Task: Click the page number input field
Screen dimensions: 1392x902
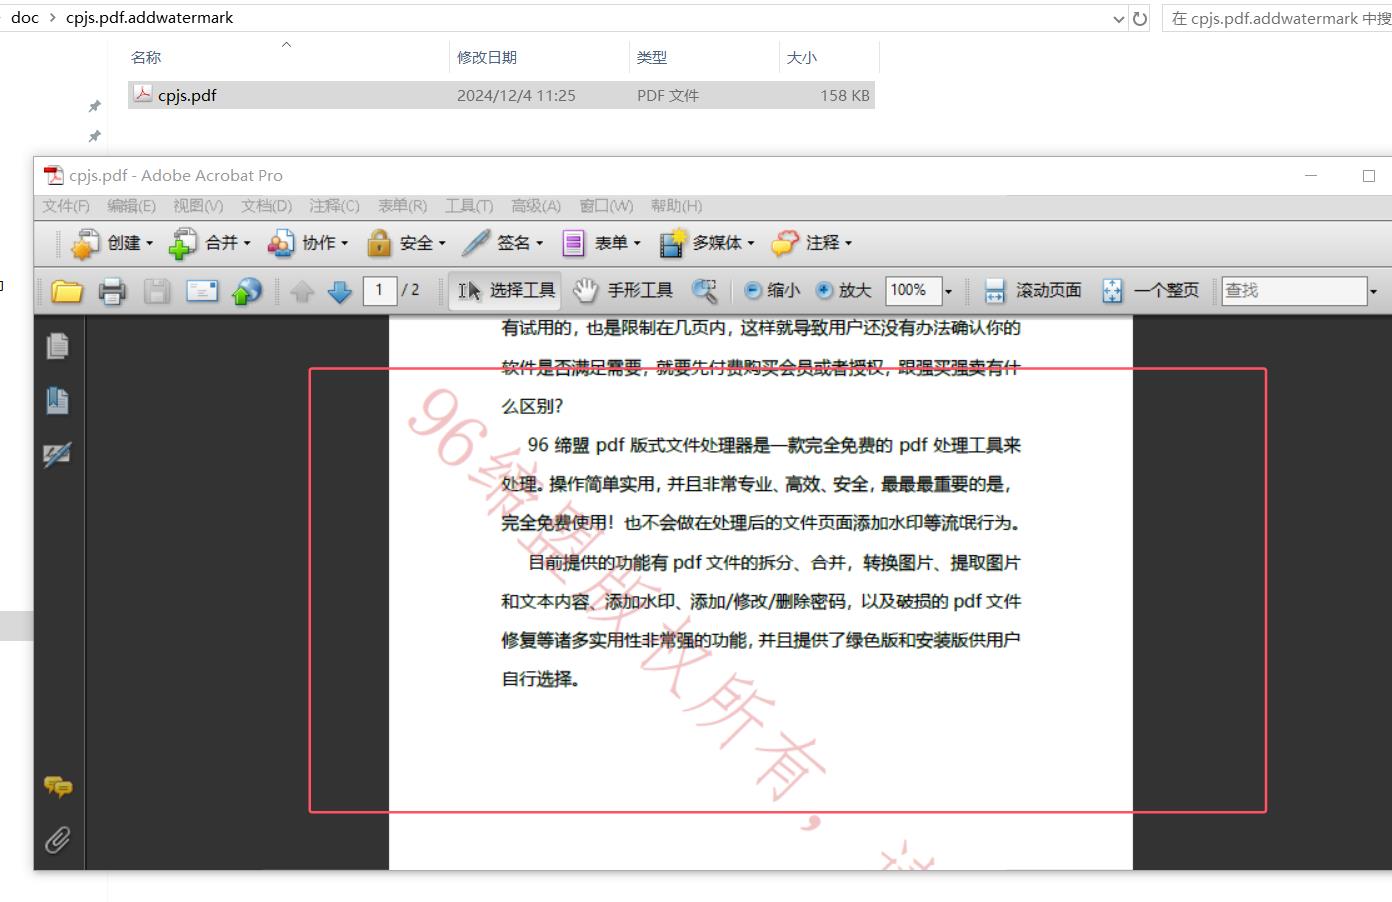Action: (380, 291)
